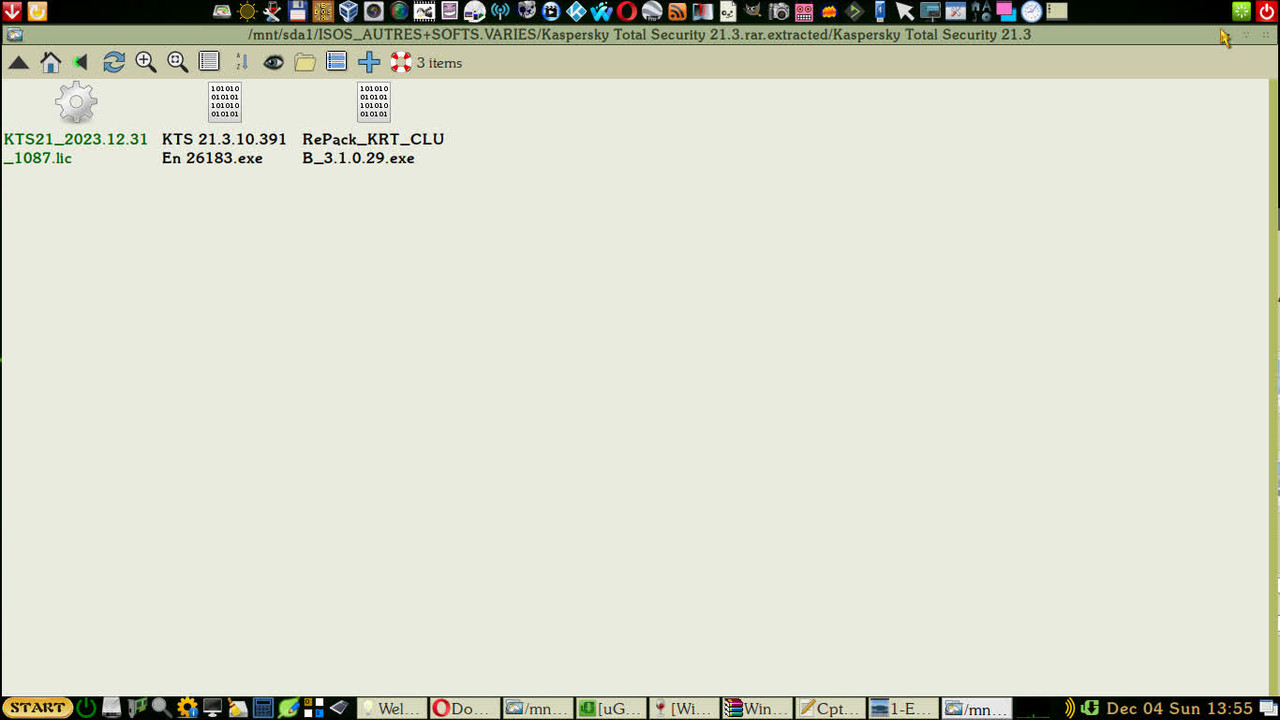
Task: Click the blue plus bookmark icon
Action: pos(369,62)
